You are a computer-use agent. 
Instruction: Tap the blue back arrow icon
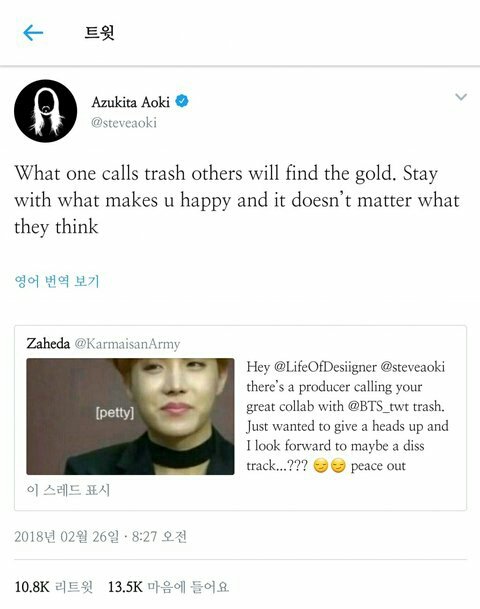point(33,33)
